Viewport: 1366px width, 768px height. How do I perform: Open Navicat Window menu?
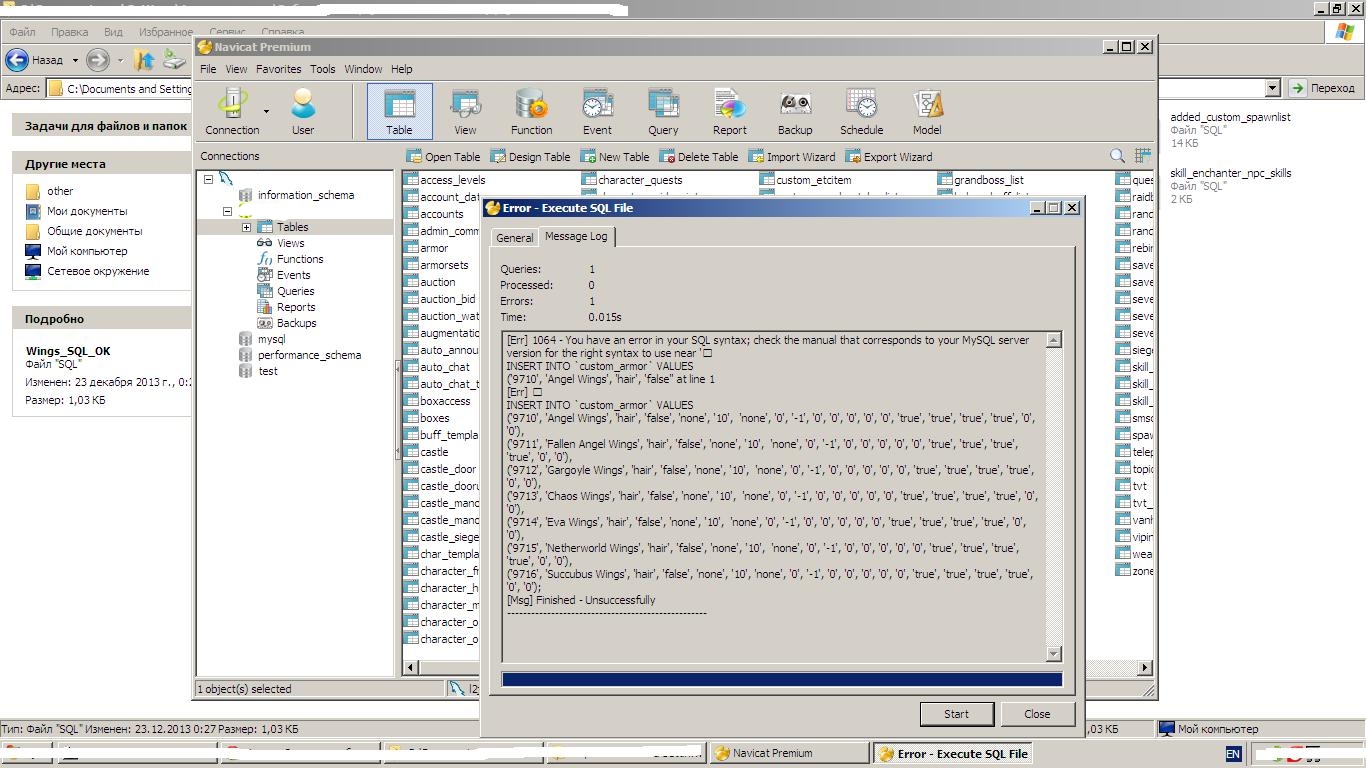(x=363, y=69)
